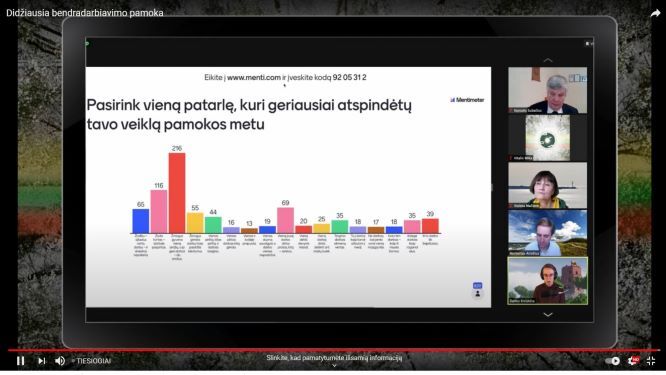Expand more info chevron below Slinkite text
This screenshot has height=375, width=666.
coord(334,366)
